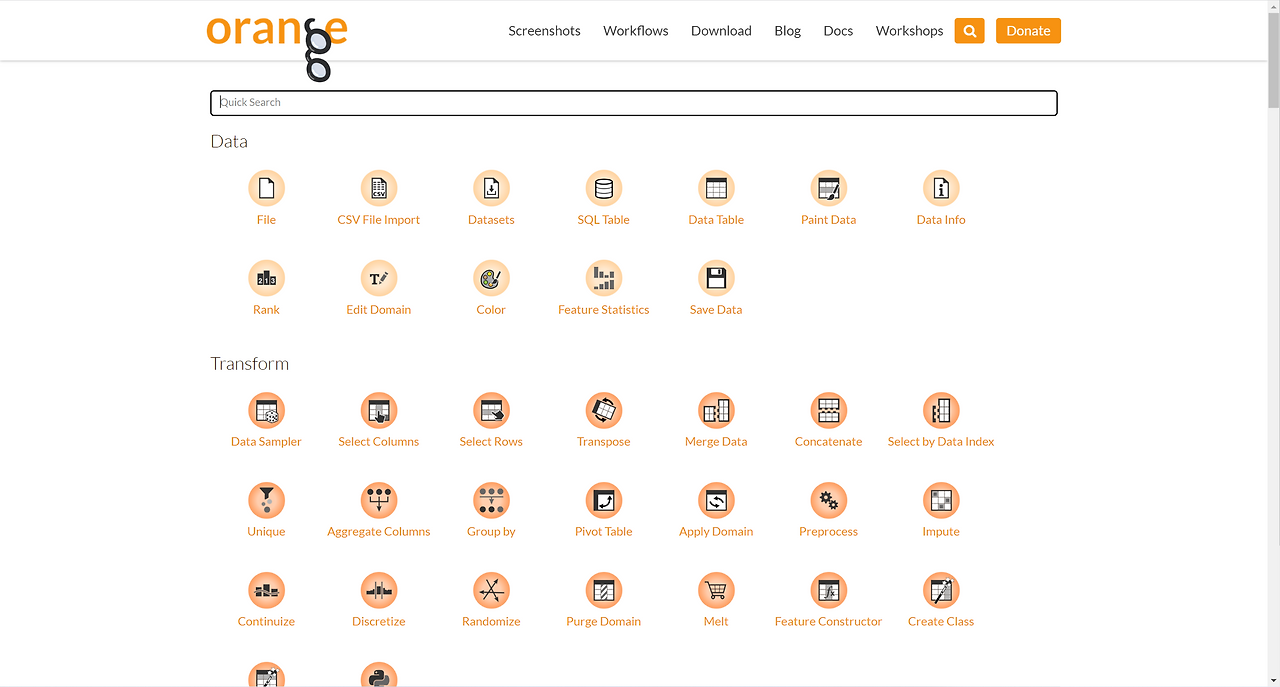Open the File widget icon
Image resolution: width=1280 pixels, height=687 pixels.
tap(266, 188)
